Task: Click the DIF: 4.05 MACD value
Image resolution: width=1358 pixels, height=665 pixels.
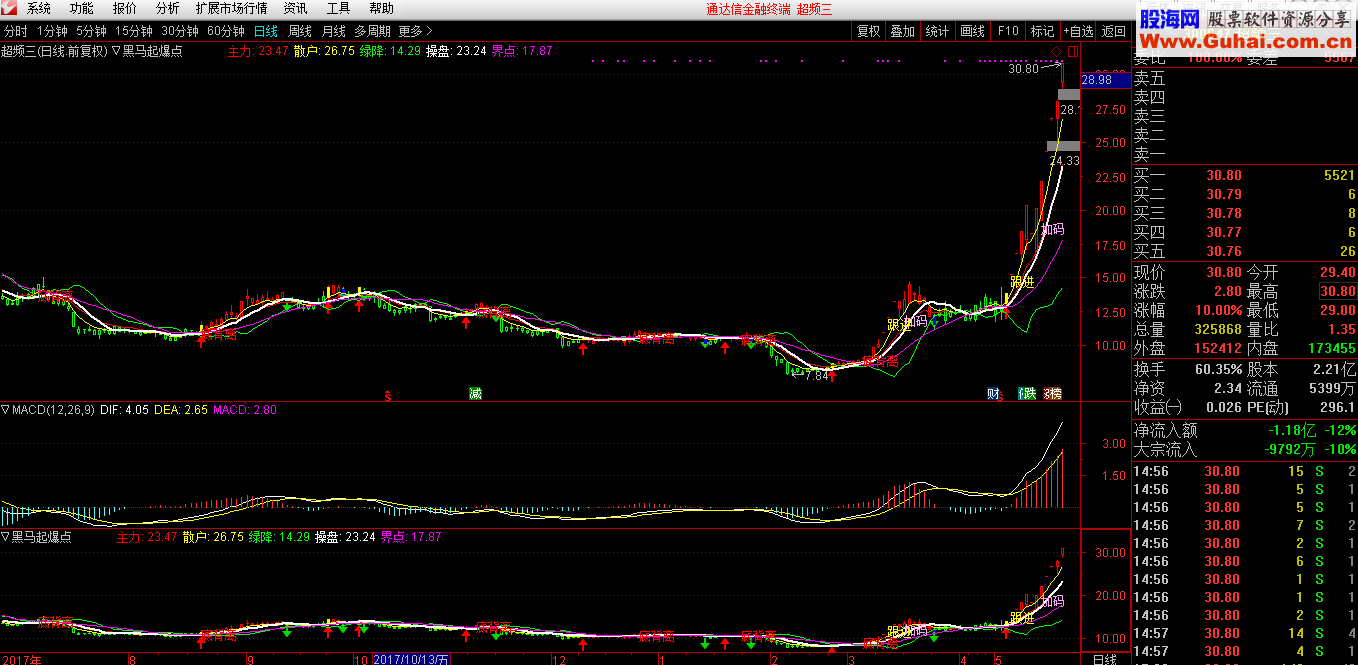Action: [125, 410]
